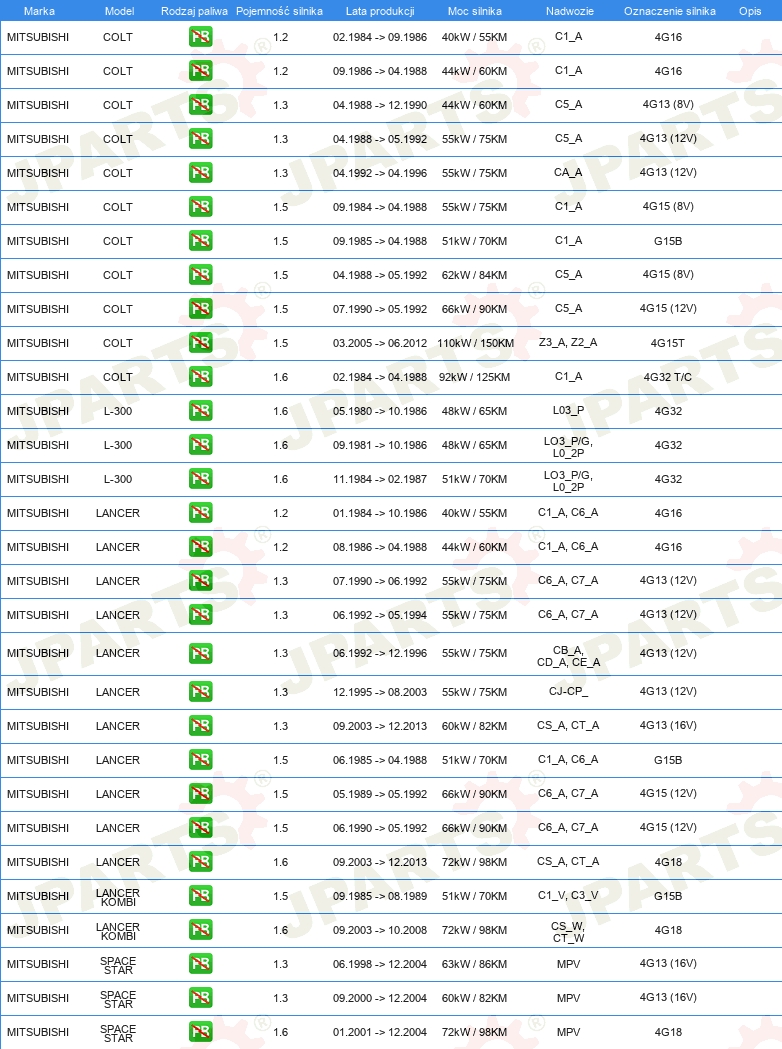782x1049 pixels.
Task: Select the 110kW / 150KM COLT cell
Action: [x=476, y=343]
